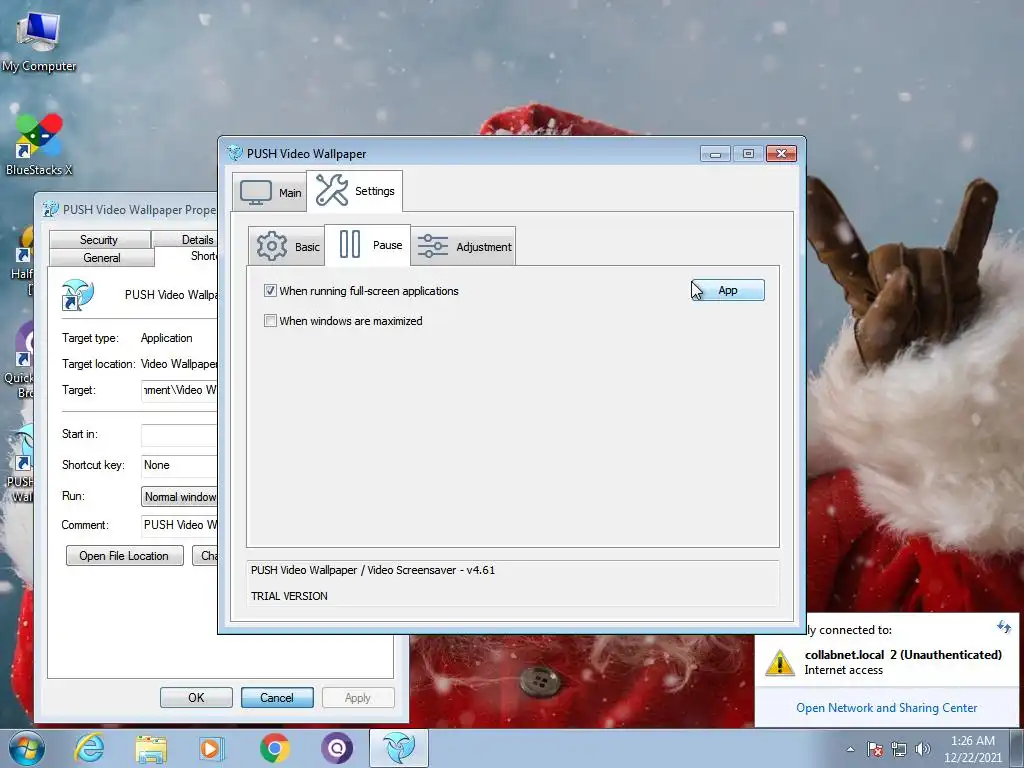Click Open File Location button

[124, 556]
